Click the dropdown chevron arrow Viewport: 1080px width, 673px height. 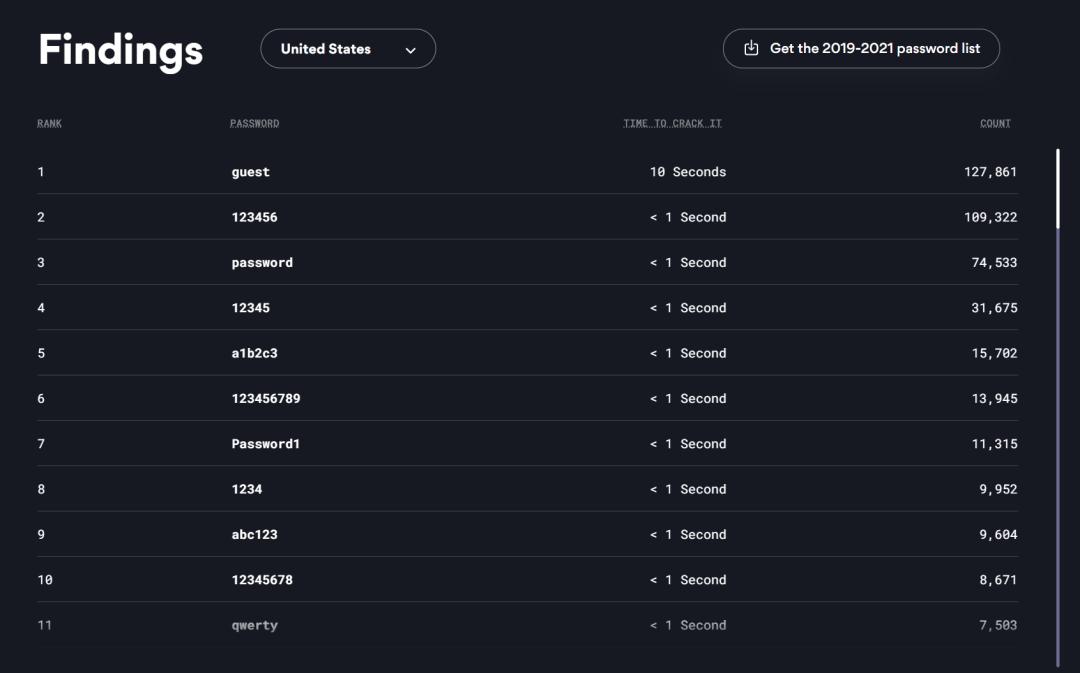click(410, 50)
